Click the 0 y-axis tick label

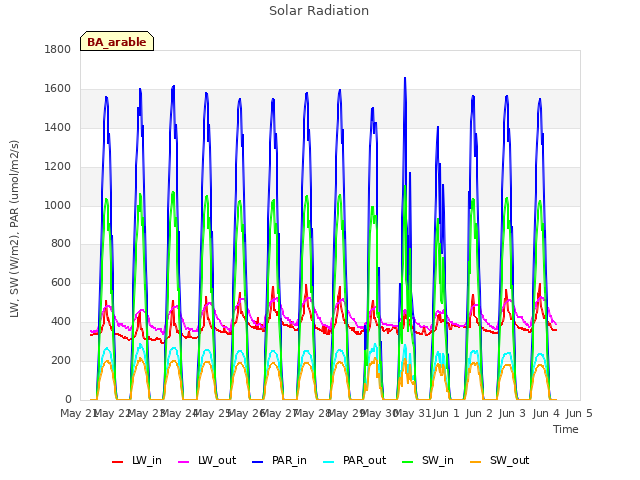pyautogui.click(x=68, y=399)
